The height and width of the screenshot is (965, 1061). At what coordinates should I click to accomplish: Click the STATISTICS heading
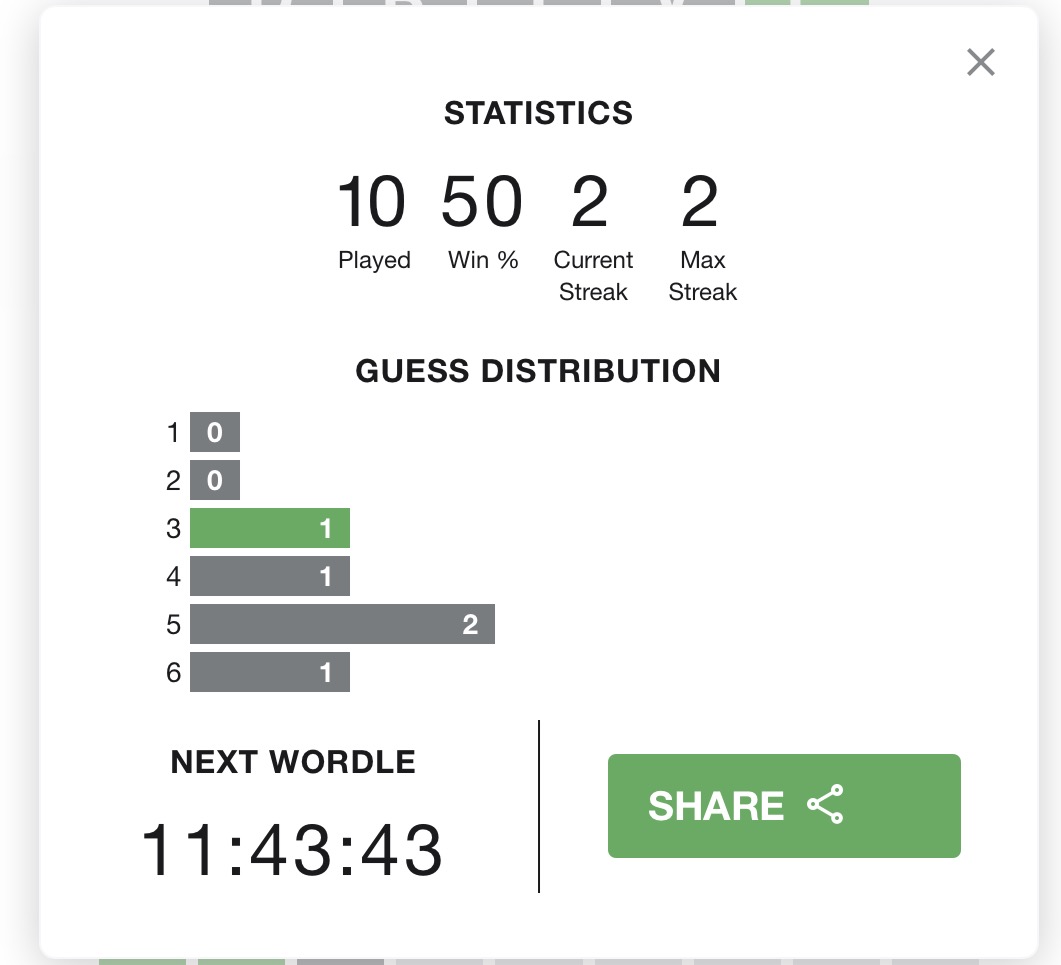coord(538,113)
